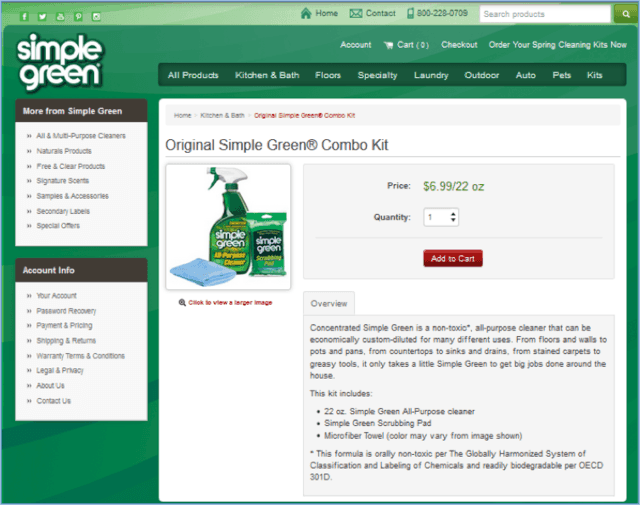Screen dimensions: 640x505
Task: Open the Auto menu
Action: point(526,75)
